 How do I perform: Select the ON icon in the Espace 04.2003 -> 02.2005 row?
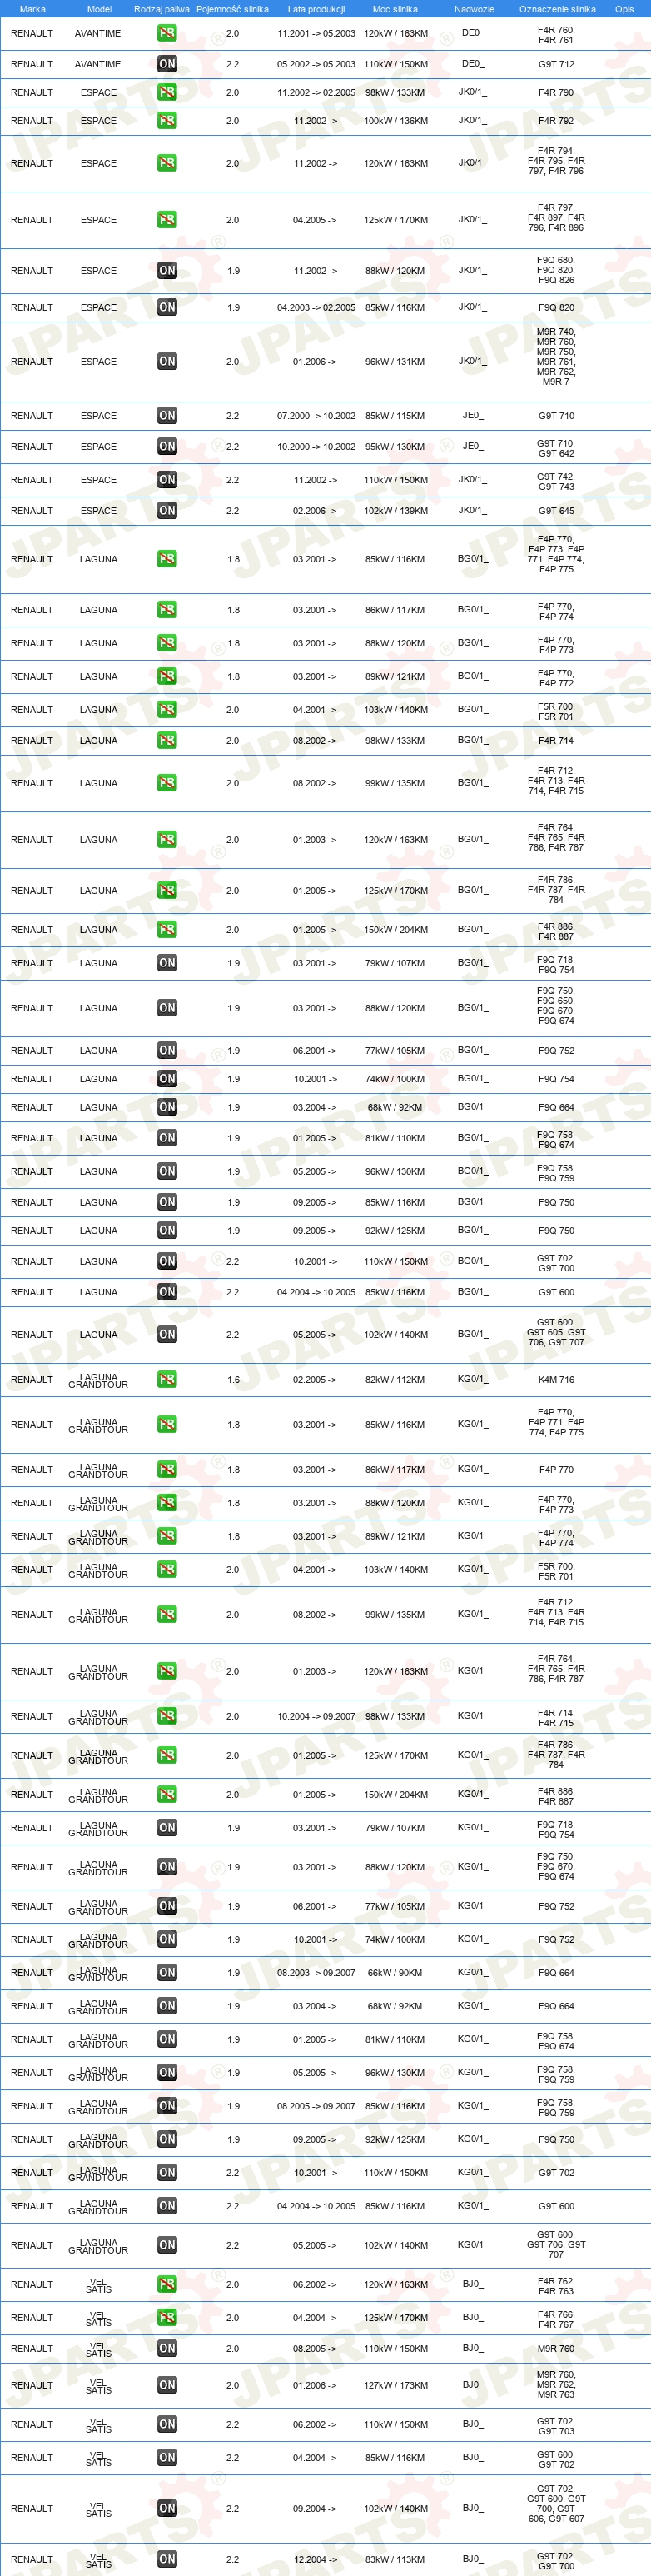(x=167, y=307)
